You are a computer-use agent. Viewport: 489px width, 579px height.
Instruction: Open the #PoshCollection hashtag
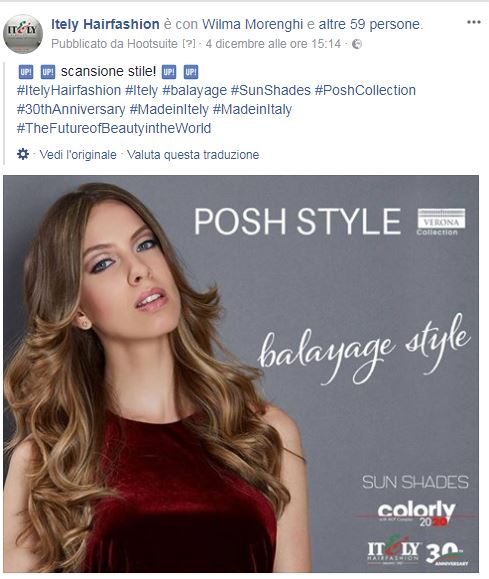tap(365, 90)
